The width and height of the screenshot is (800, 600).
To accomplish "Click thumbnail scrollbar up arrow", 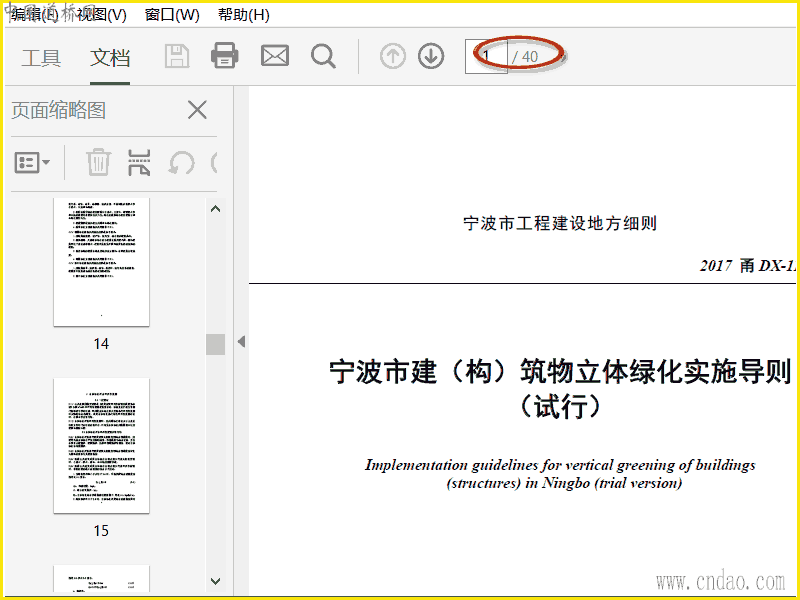I will point(215,209).
